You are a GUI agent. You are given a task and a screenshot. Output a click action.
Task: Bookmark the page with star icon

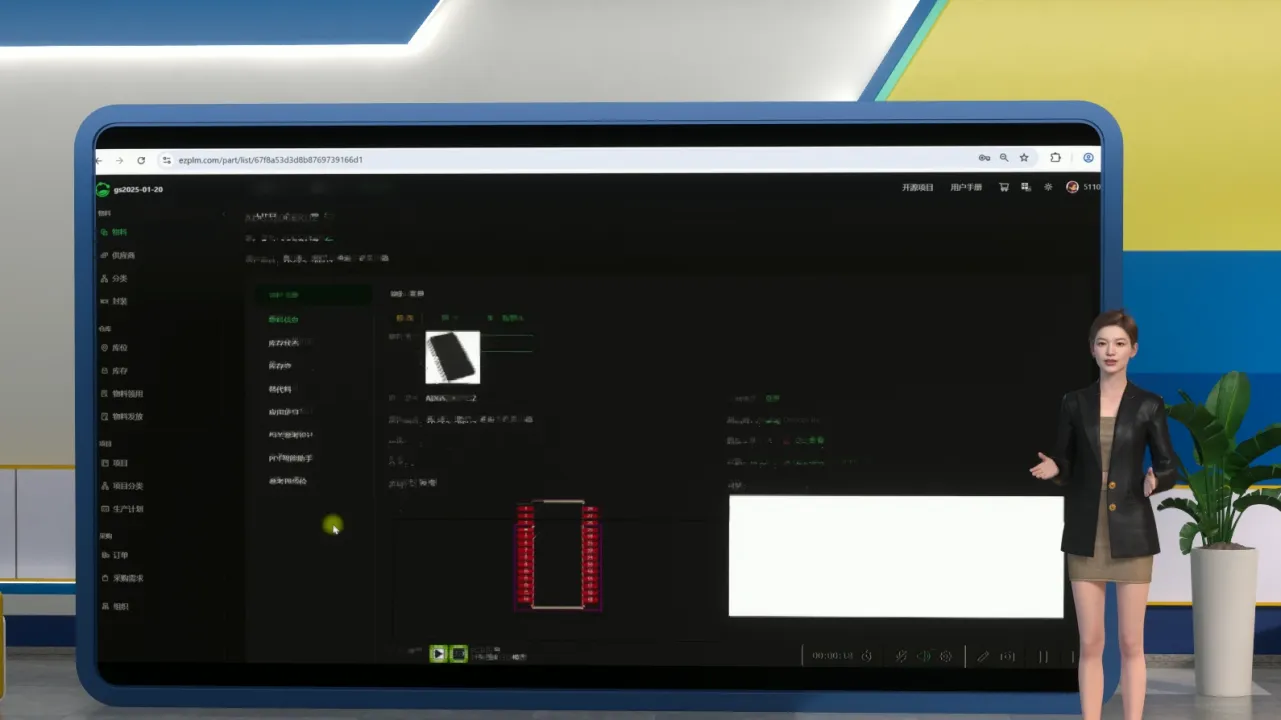point(1024,158)
